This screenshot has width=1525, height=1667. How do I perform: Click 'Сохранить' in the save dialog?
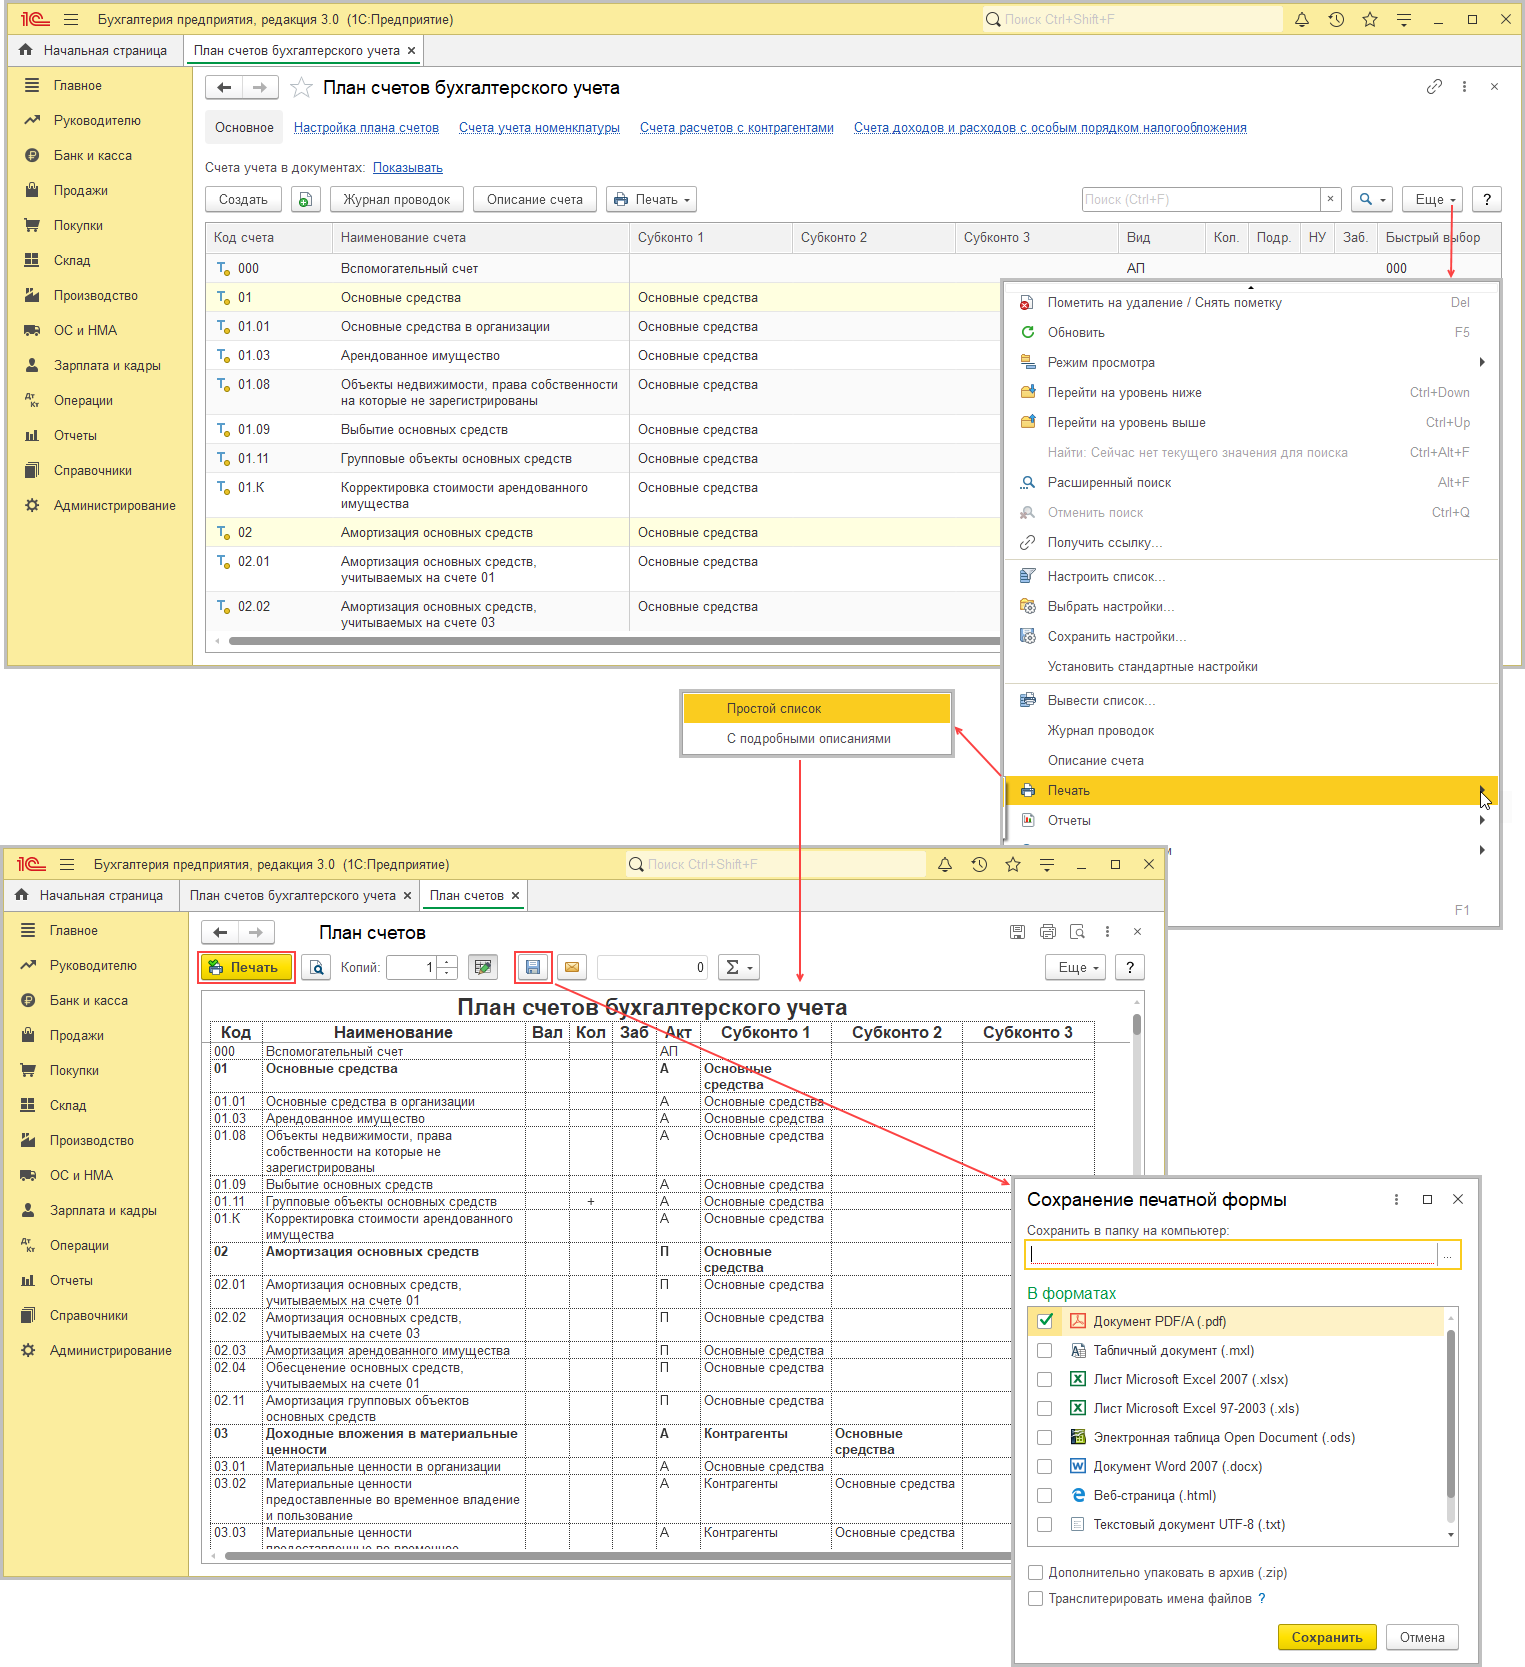click(1327, 1637)
